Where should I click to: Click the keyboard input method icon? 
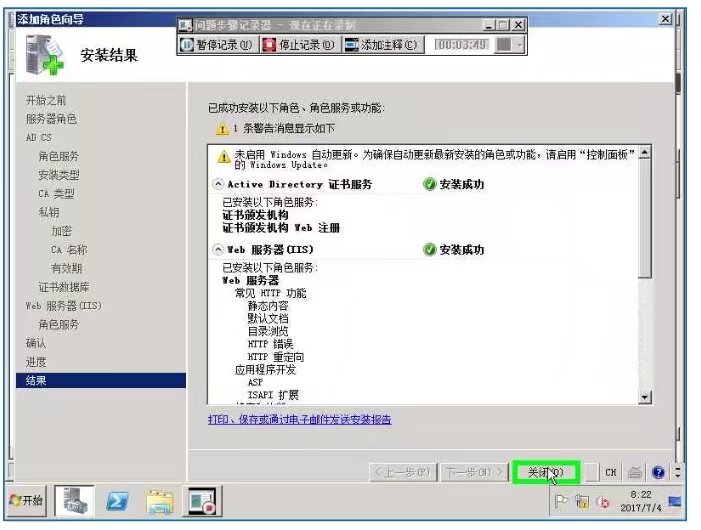pyautogui.click(x=635, y=472)
